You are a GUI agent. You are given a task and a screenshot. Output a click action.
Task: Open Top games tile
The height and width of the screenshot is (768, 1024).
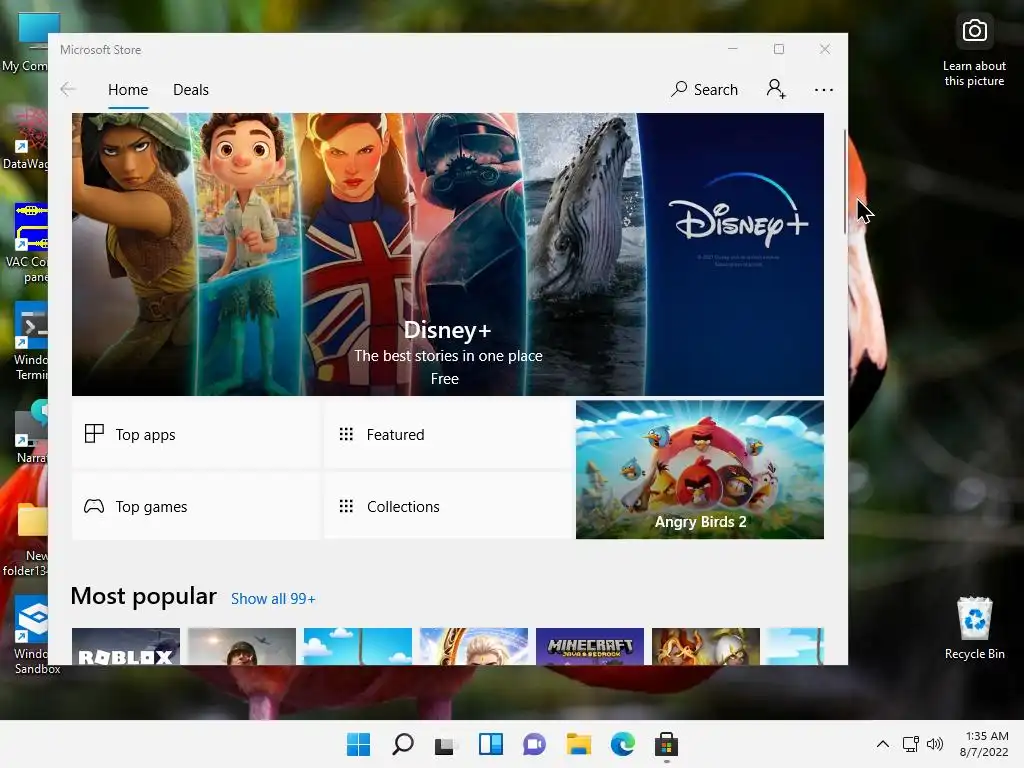coord(195,506)
